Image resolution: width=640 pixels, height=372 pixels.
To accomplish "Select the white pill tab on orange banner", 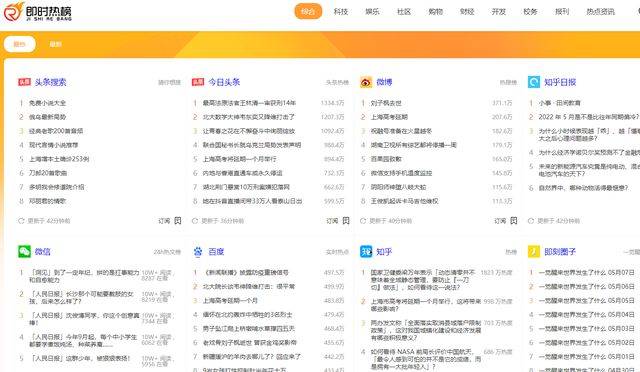I will (20, 44).
